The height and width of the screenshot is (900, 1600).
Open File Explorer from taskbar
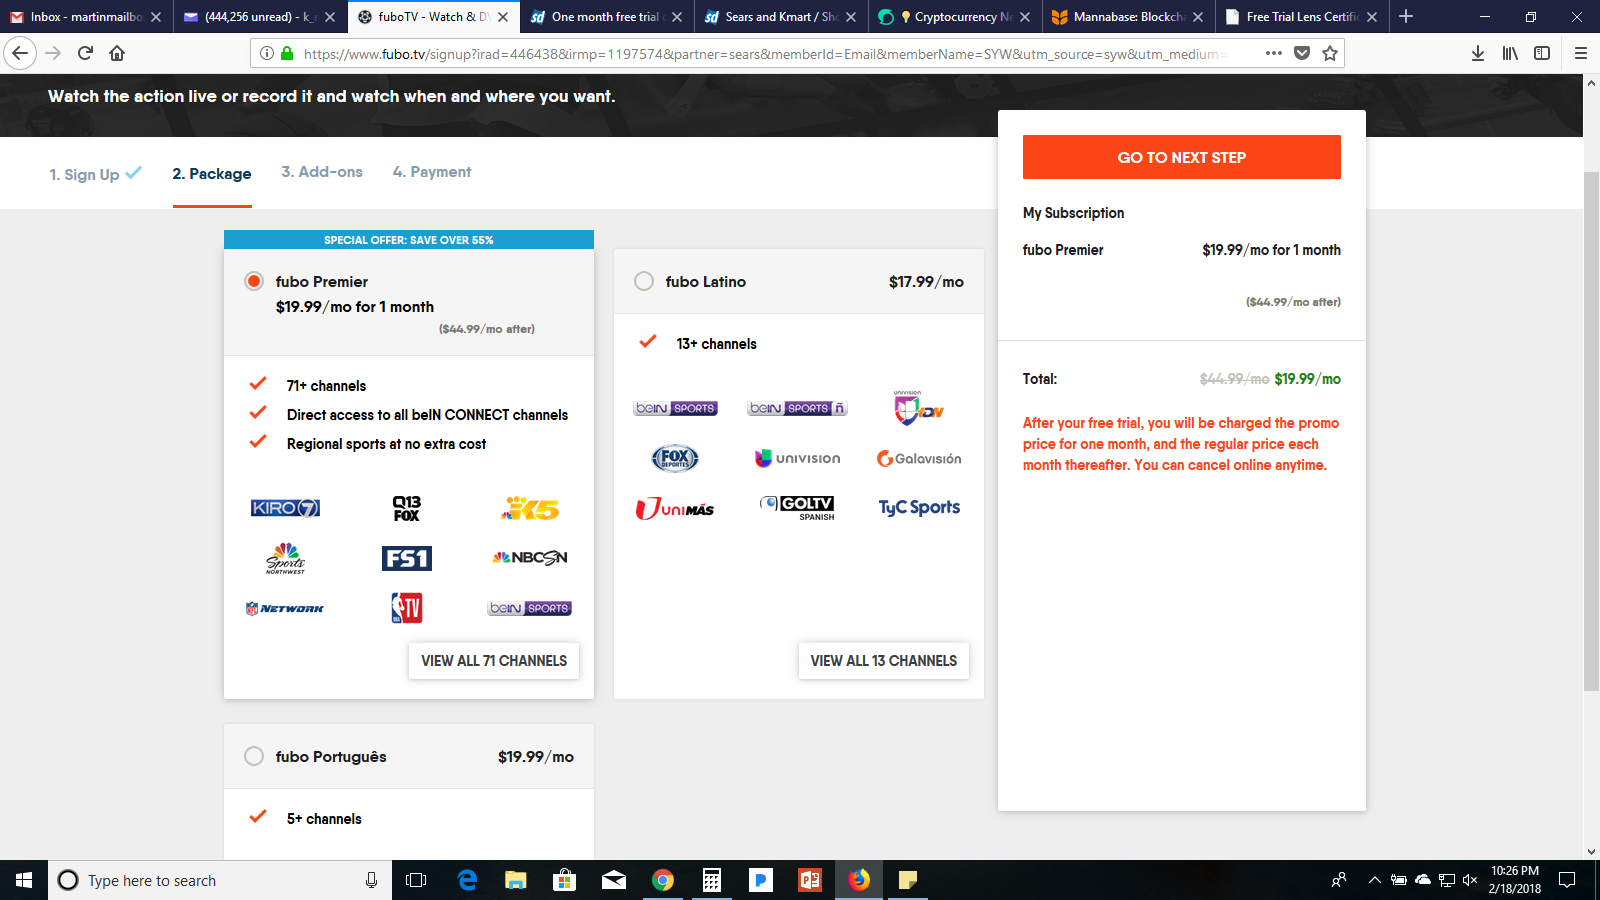[516, 880]
